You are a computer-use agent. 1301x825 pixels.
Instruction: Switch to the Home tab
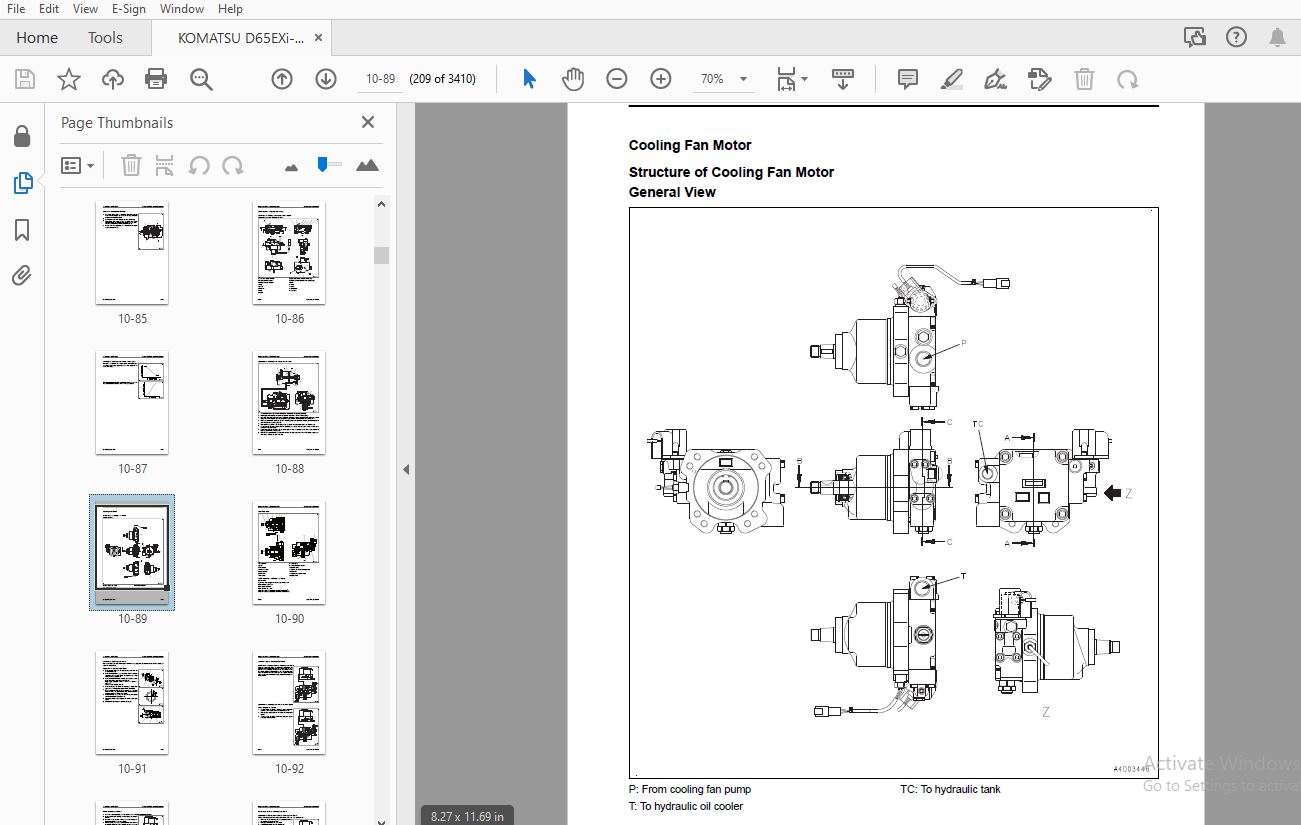click(x=37, y=38)
